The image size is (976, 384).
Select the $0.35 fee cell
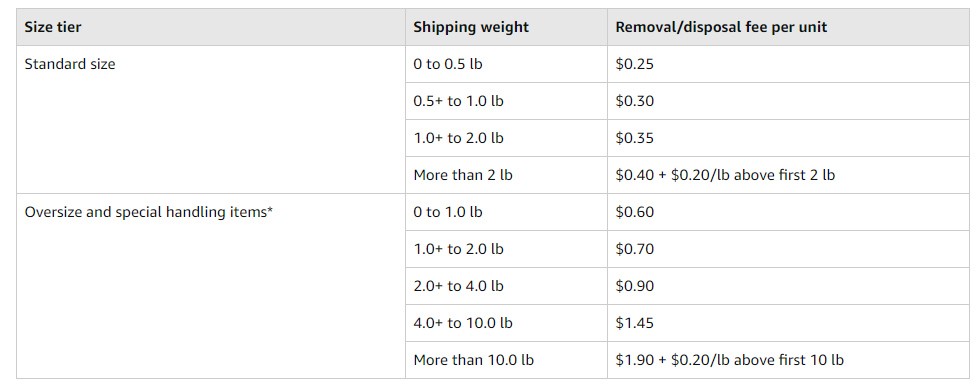point(788,138)
